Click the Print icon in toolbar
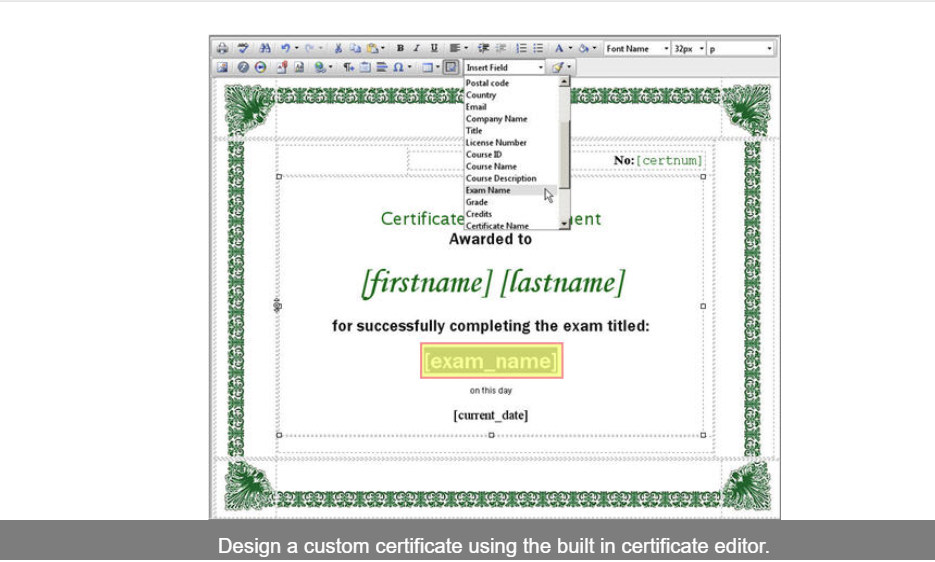The image size is (935, 562). click(x=222, y=48)
